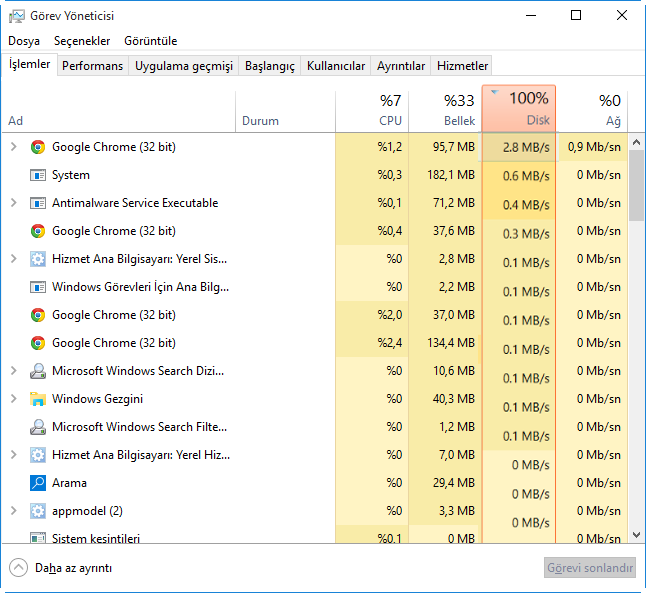
Task: Expand the Windows Gezgini group
Action: click(x=14, y=399)
